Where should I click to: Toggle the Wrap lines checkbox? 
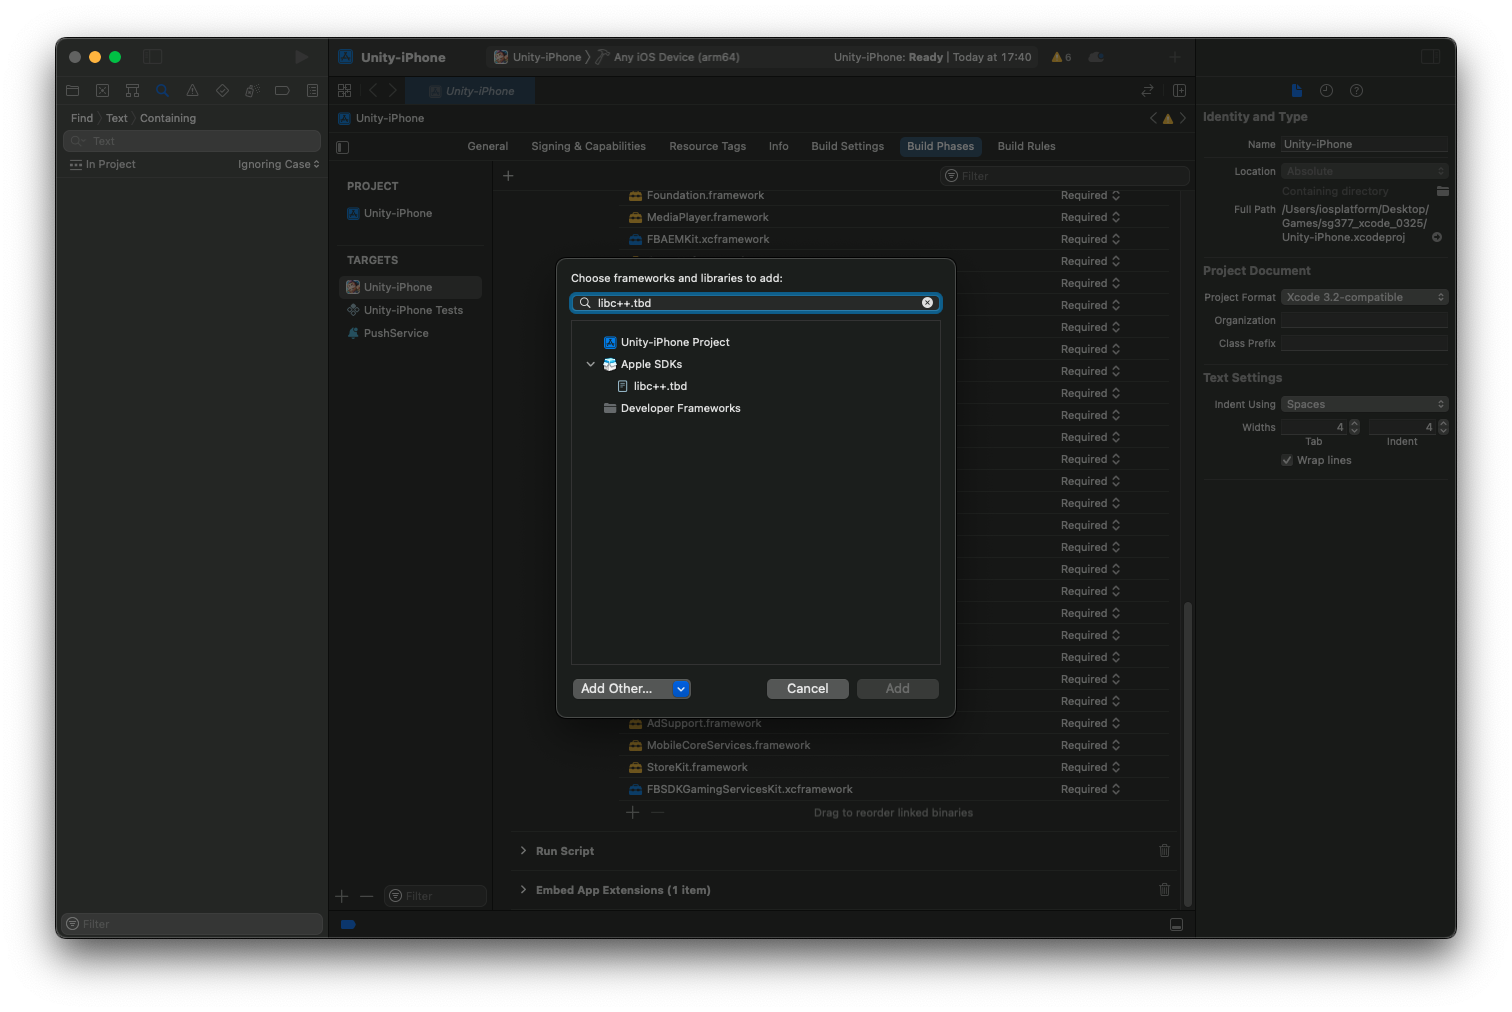(x=1287, y=460)
